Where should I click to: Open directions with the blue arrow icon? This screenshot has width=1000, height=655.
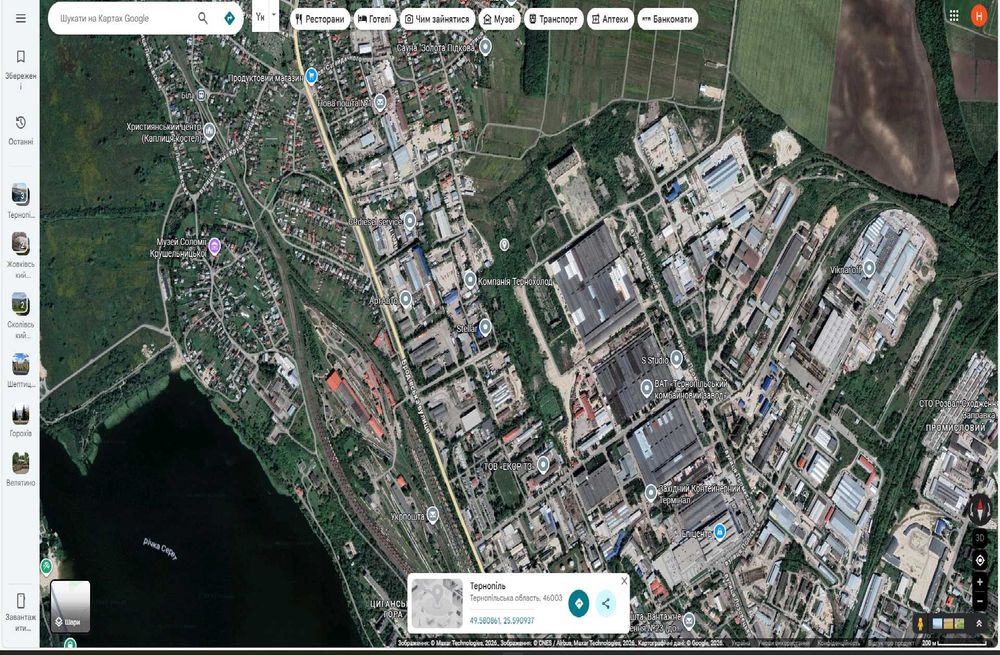[230, 18]
